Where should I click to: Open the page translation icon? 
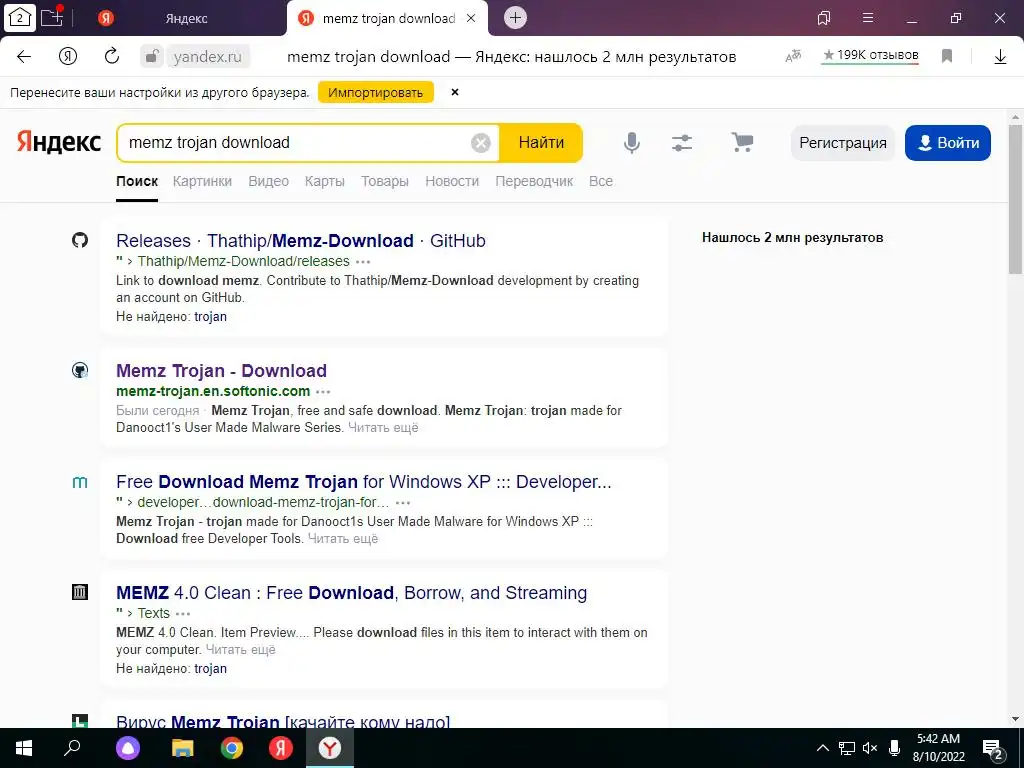tap(793, 57)
